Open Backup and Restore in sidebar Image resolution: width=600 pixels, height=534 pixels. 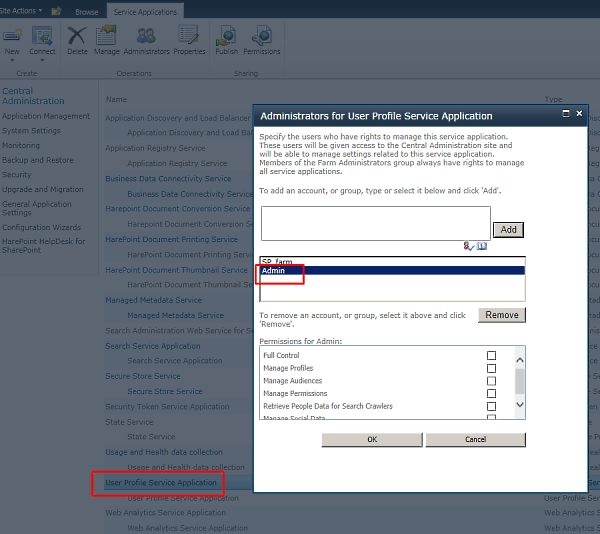click(x=38, y=160)
